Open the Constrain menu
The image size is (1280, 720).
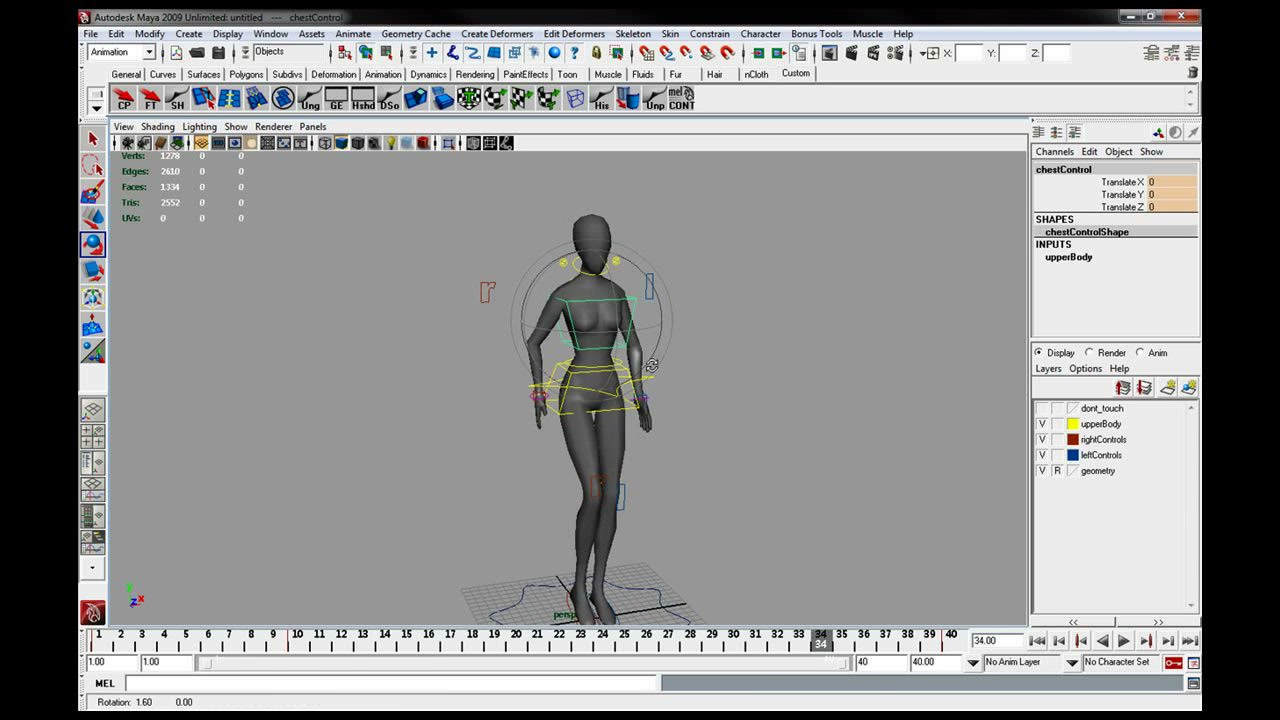[x=710, y=34]
